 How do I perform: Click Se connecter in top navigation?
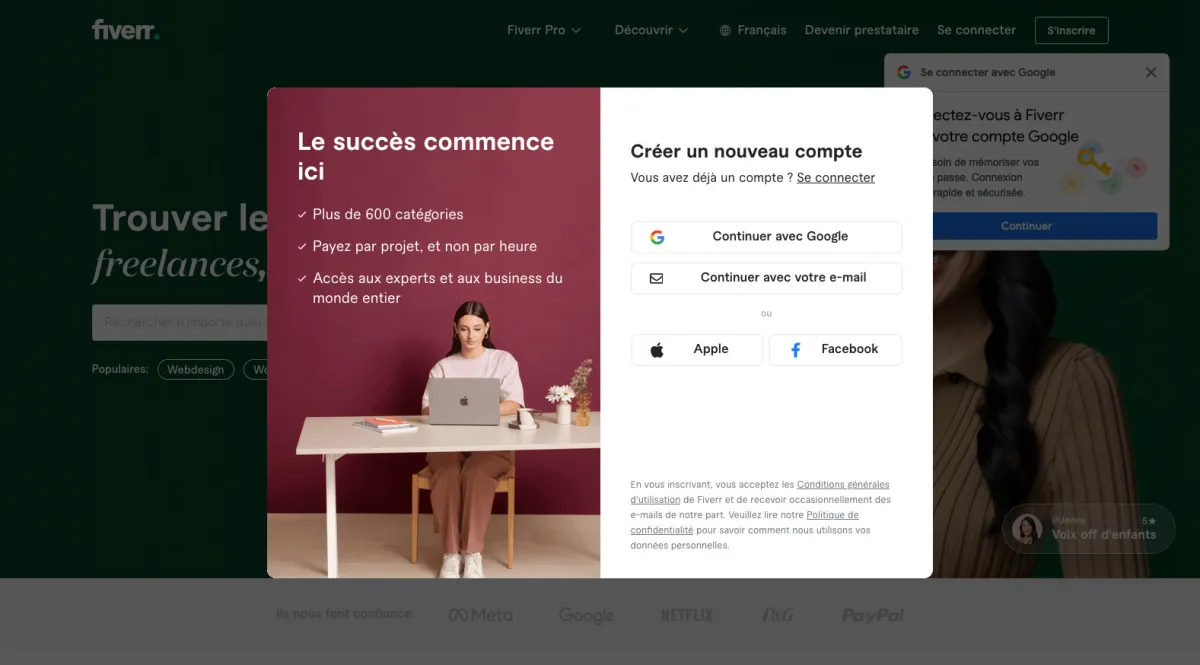point(976,30)
